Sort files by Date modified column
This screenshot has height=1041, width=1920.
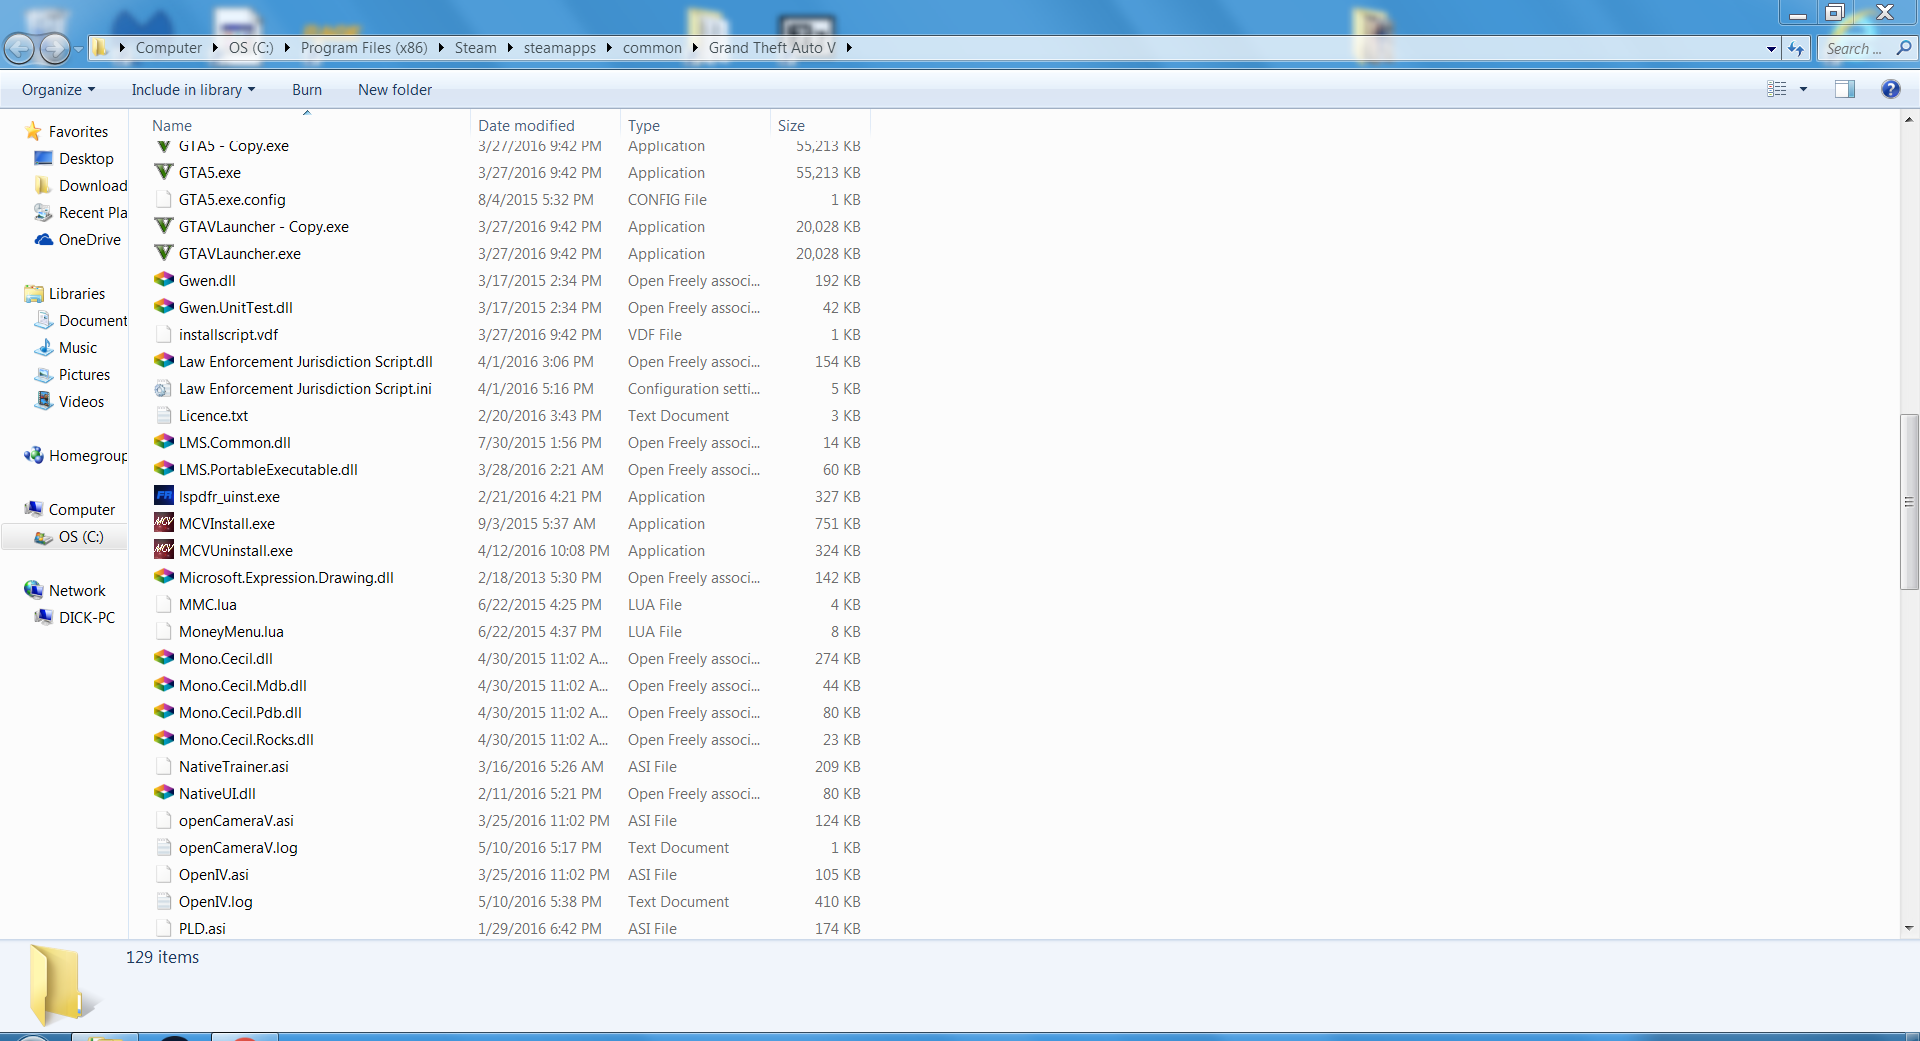(x=545, y=125)
